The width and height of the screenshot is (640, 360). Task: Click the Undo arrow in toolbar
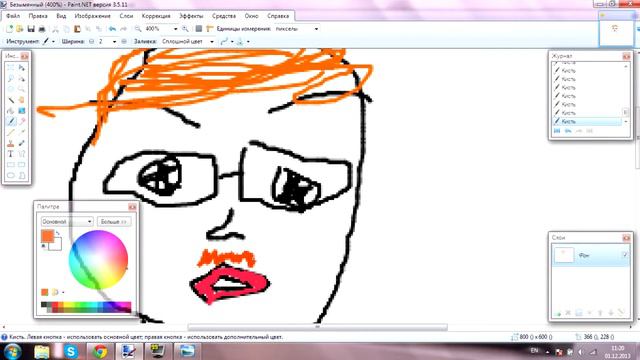point(112,29)
